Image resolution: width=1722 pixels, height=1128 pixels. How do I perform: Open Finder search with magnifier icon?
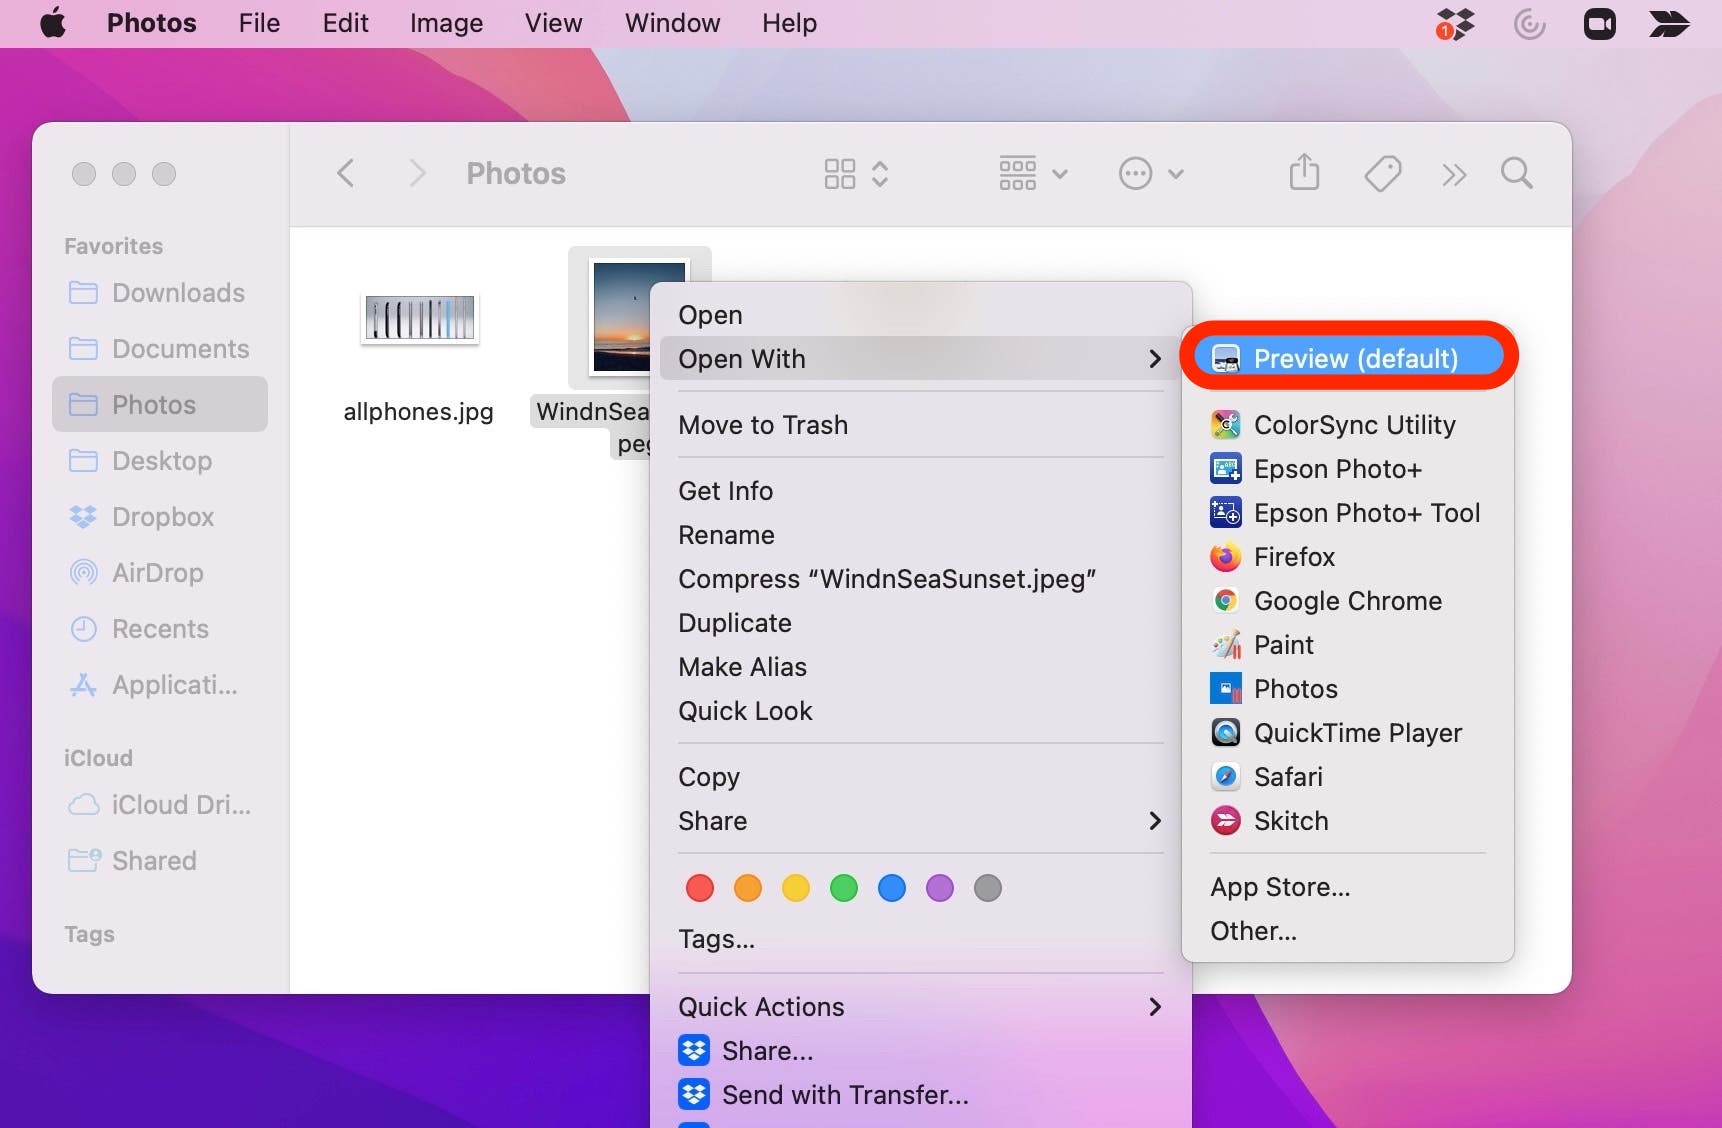1516,173
